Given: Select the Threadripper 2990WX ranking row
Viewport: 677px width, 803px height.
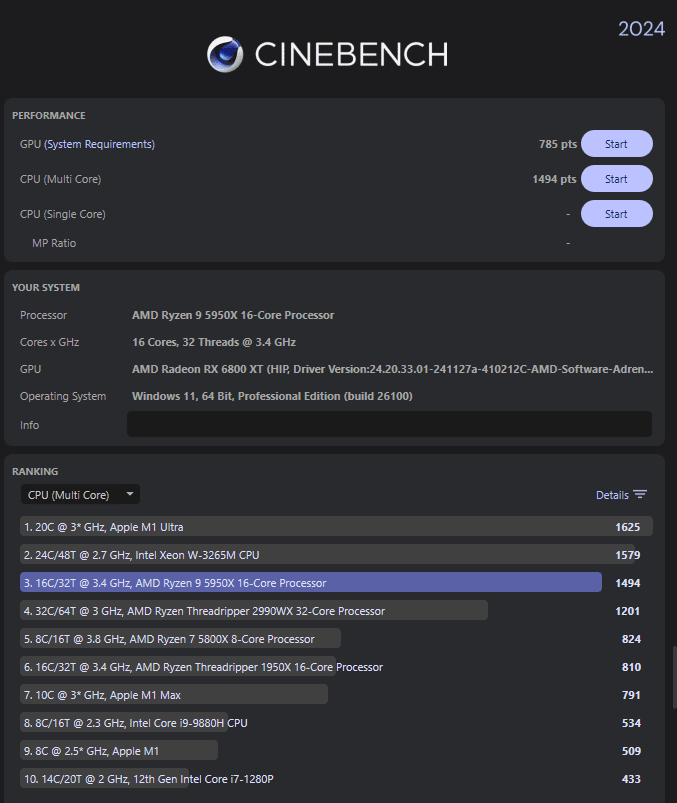Looking at the screenshot, I should [336, 610].
